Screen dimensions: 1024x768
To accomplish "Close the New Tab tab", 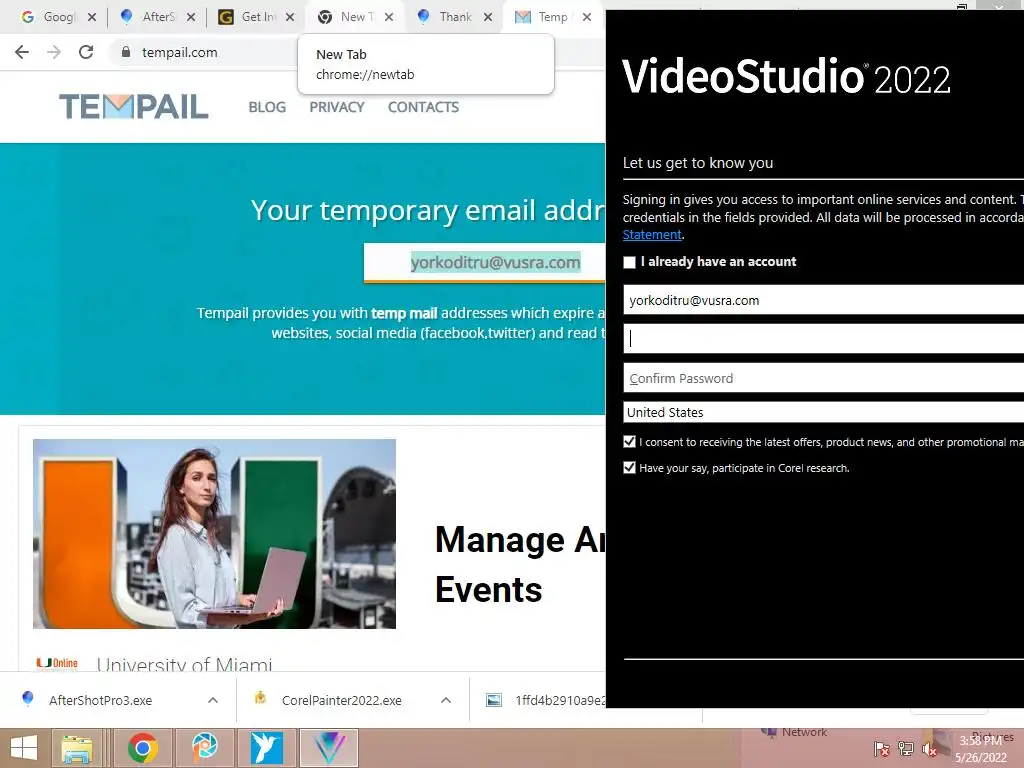I will [389, 17].
